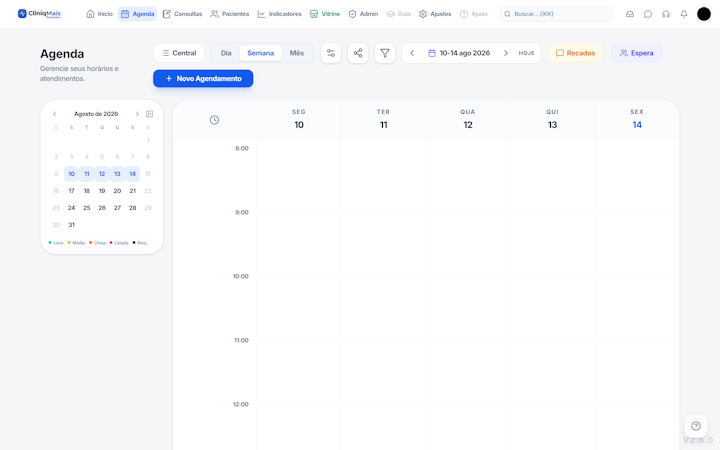This screenshot has height=450, width=720.
Task: Open the Indicadores section
Action: pos(279,14)
